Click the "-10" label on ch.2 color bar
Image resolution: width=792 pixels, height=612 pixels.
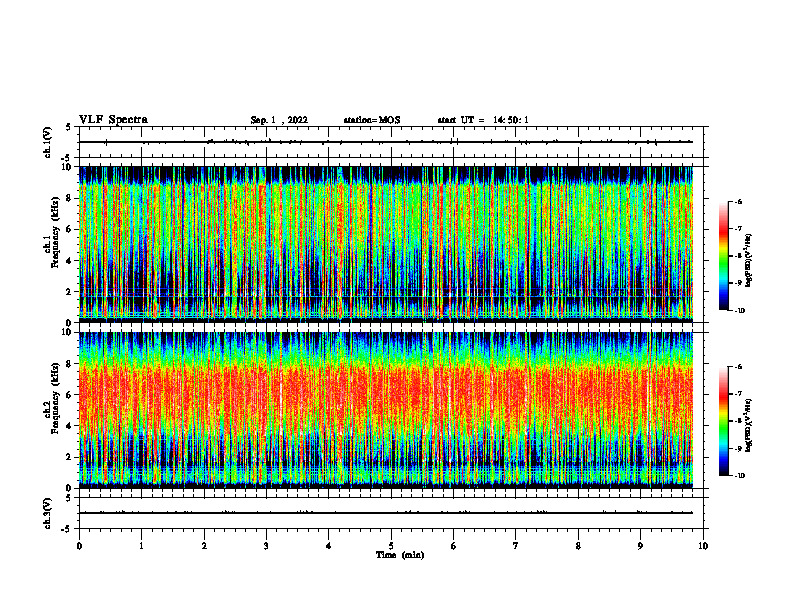pyautogui.click(x=739, y=476)
